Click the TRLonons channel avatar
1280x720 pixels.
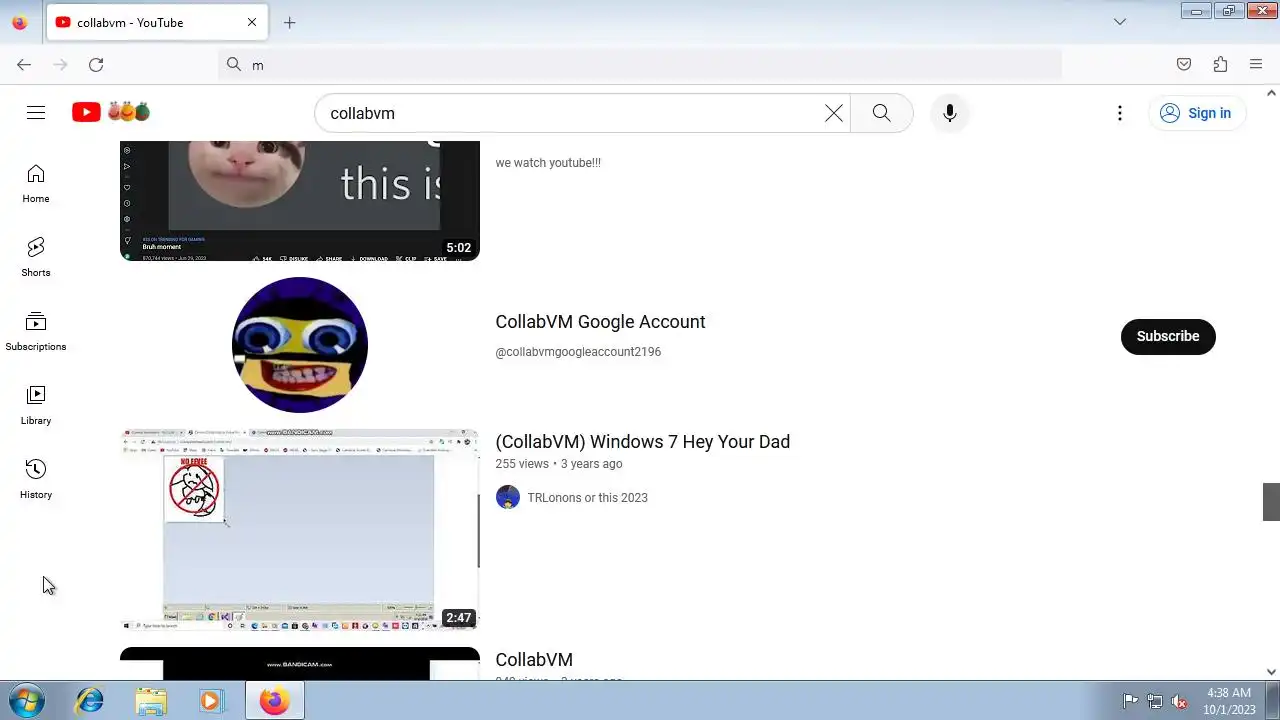point(508,497)
